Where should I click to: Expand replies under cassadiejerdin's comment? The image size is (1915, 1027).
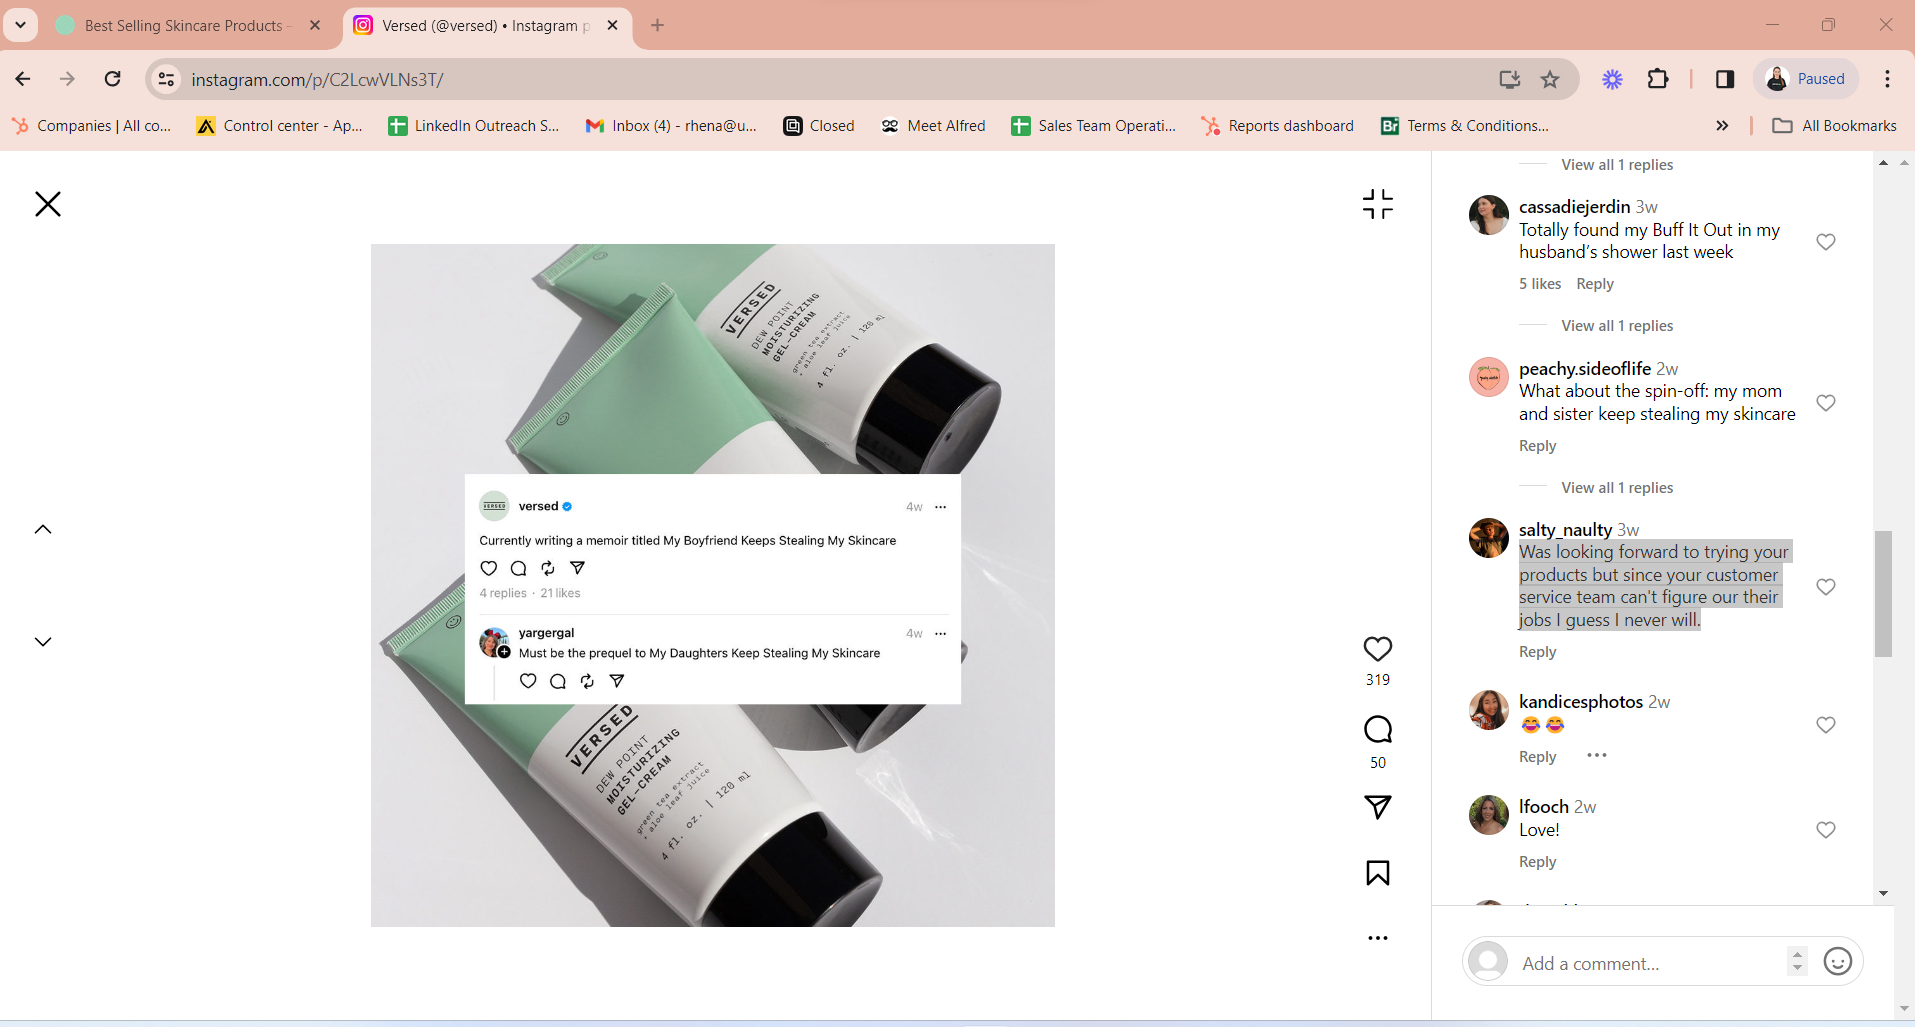point(1617,326)
